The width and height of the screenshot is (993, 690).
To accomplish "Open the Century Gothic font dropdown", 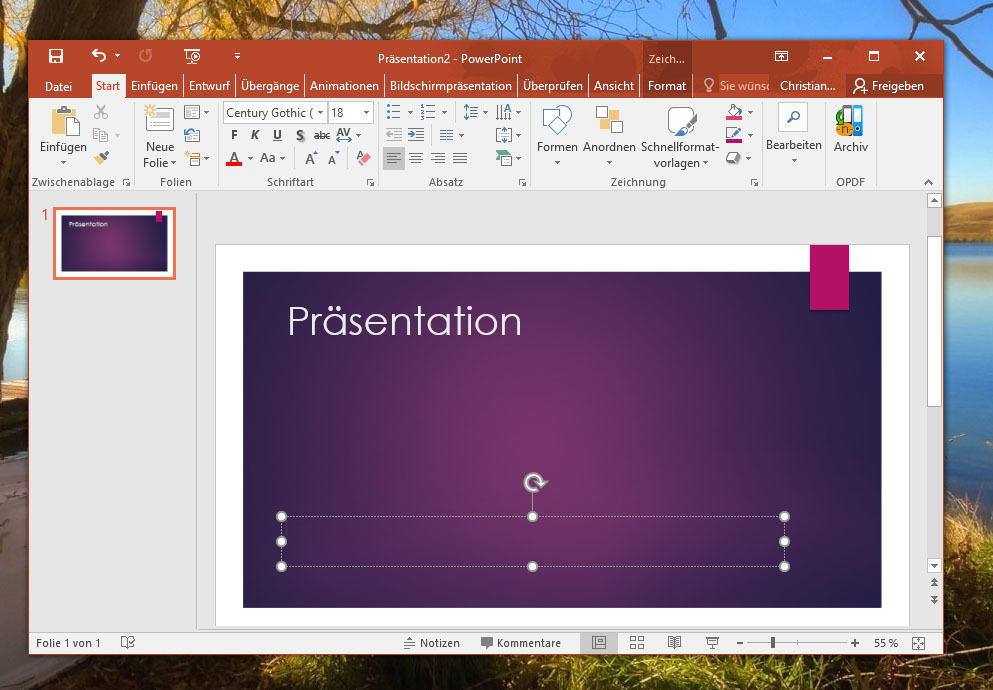I will click(320, 113).
